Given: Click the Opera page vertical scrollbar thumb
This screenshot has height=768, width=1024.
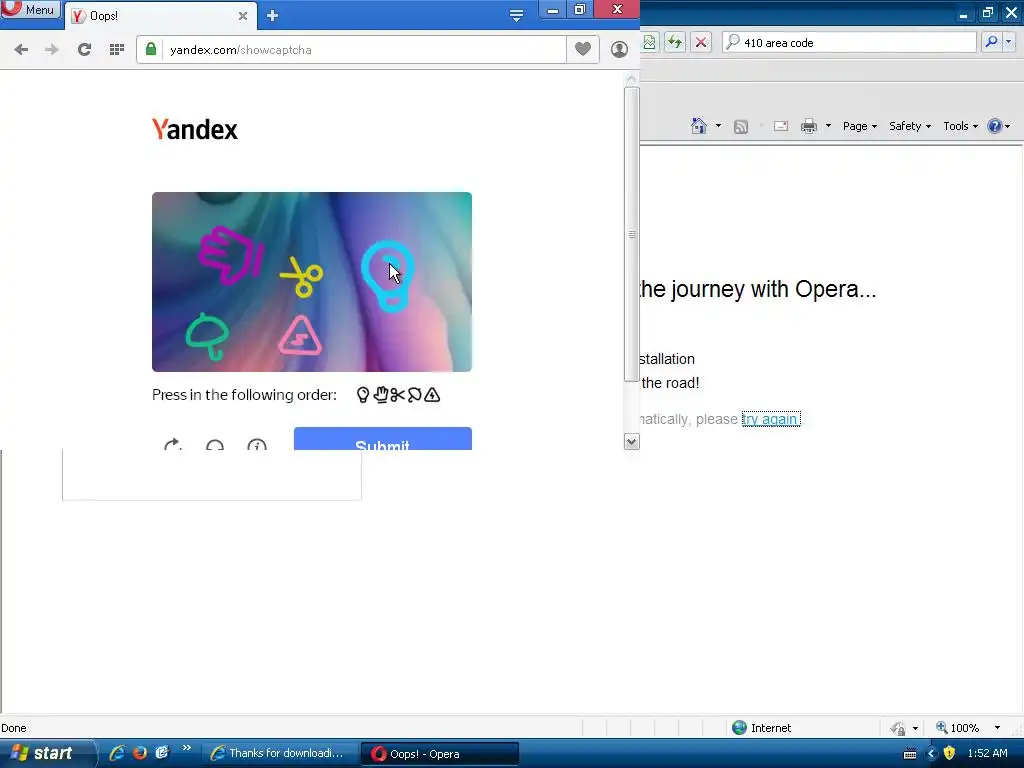Looking at the screenshot, I should pos(632,234).
